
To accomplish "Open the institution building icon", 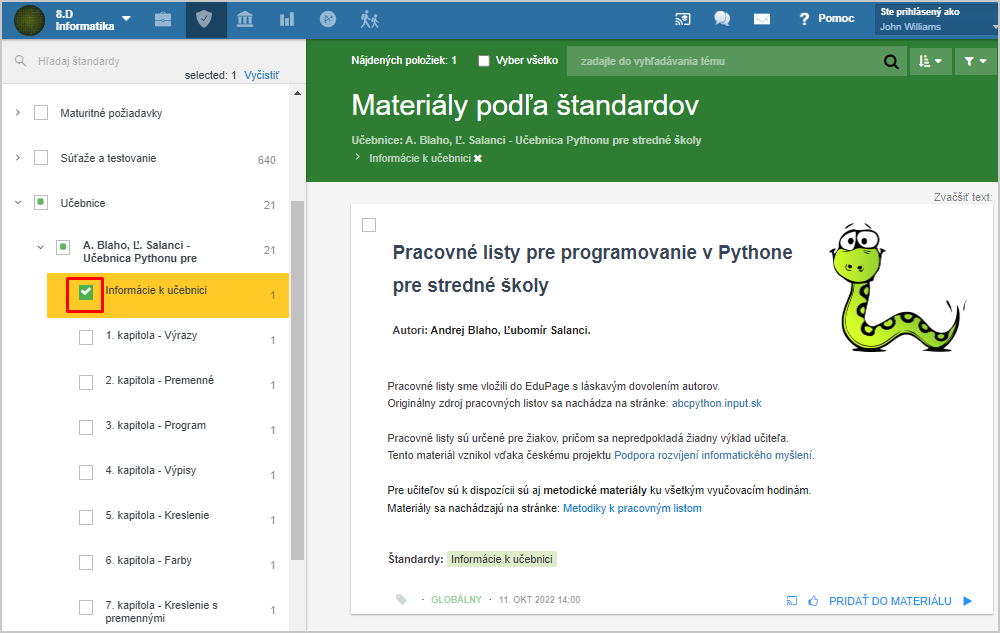I will point(245,20).
